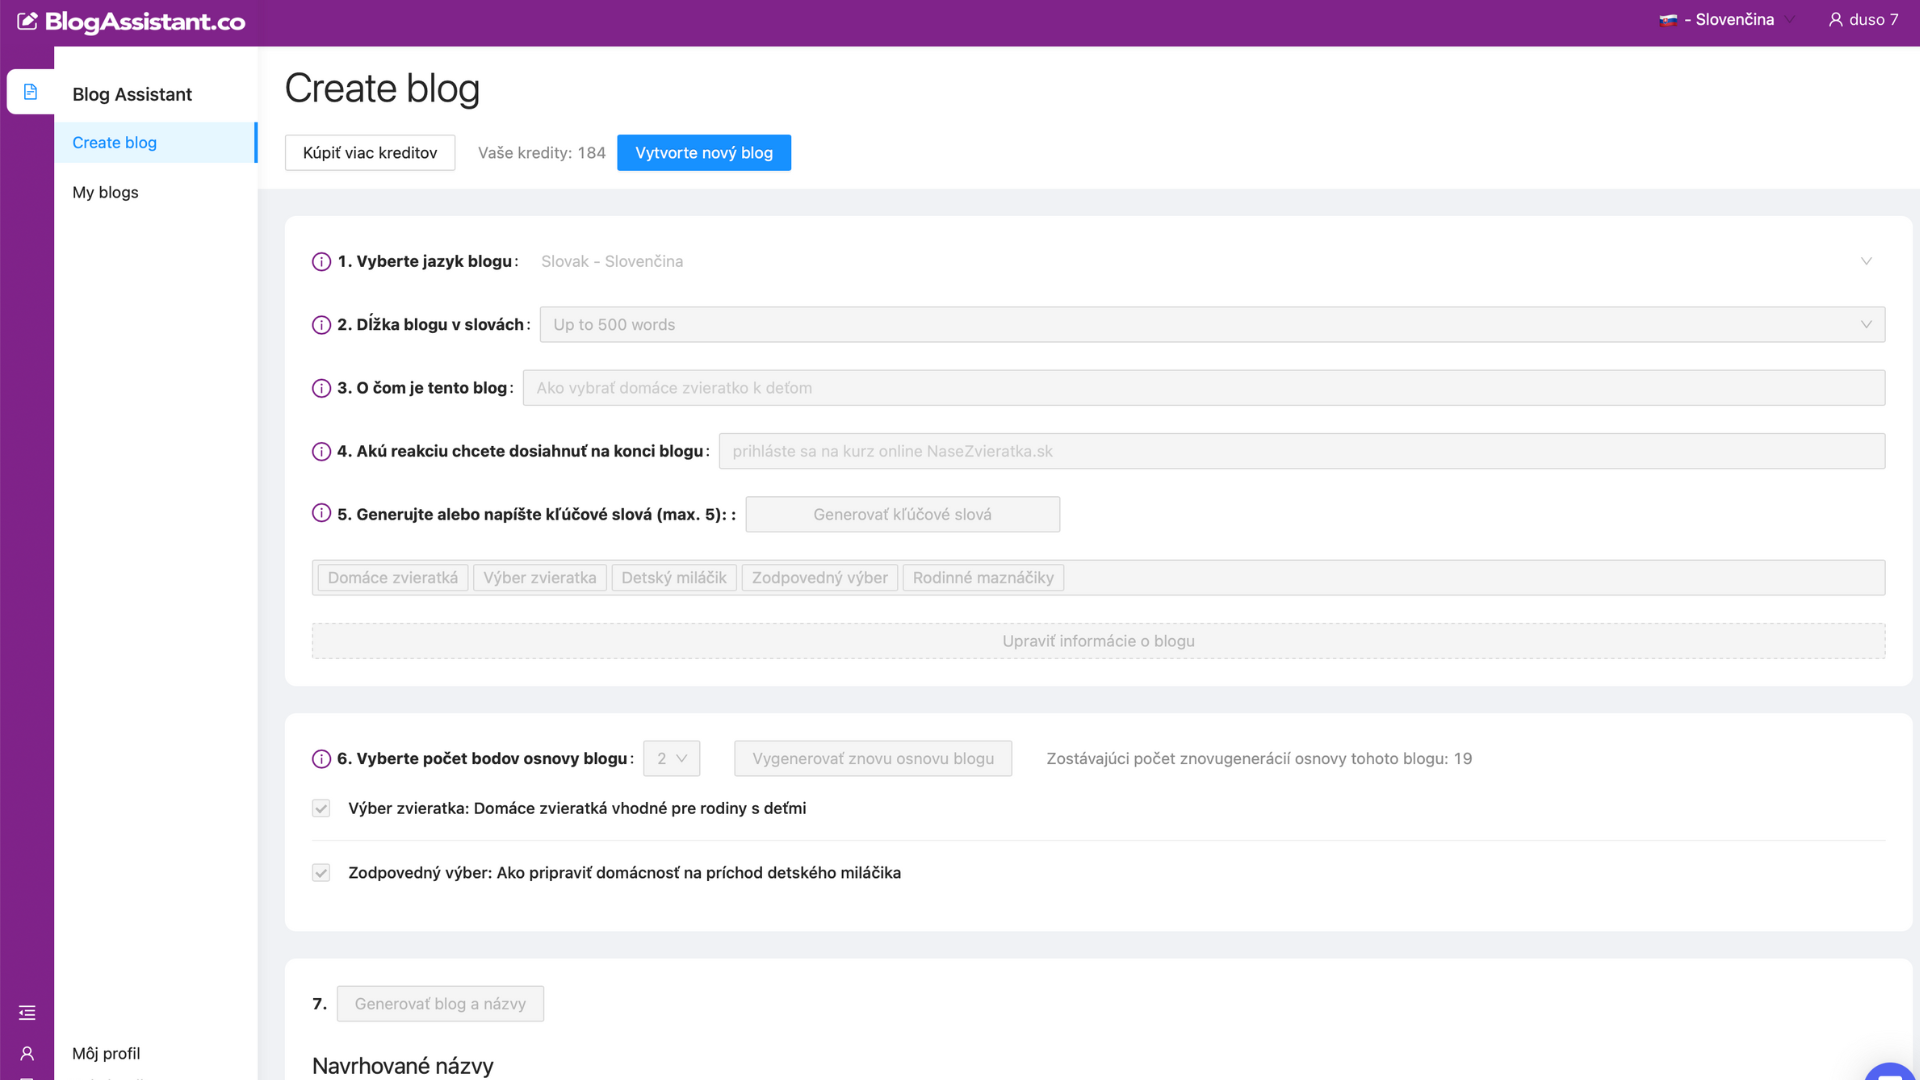
Task: Uncheck the Výber zvieratka outline checkbox
Action: (x=320, y=808)
